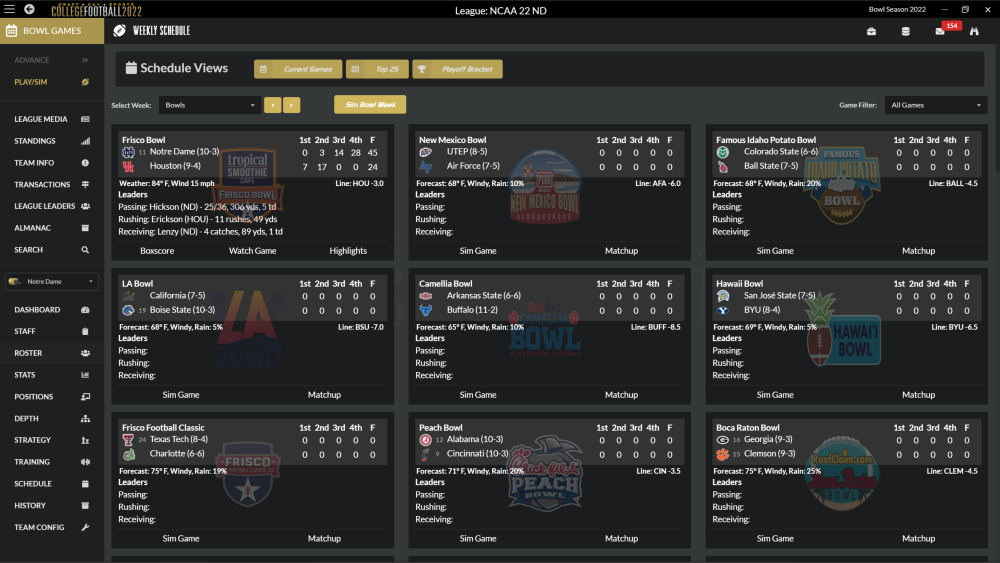Open Matchup for Hawaii Bowl

pyautogui.click(x=918, y=395)
